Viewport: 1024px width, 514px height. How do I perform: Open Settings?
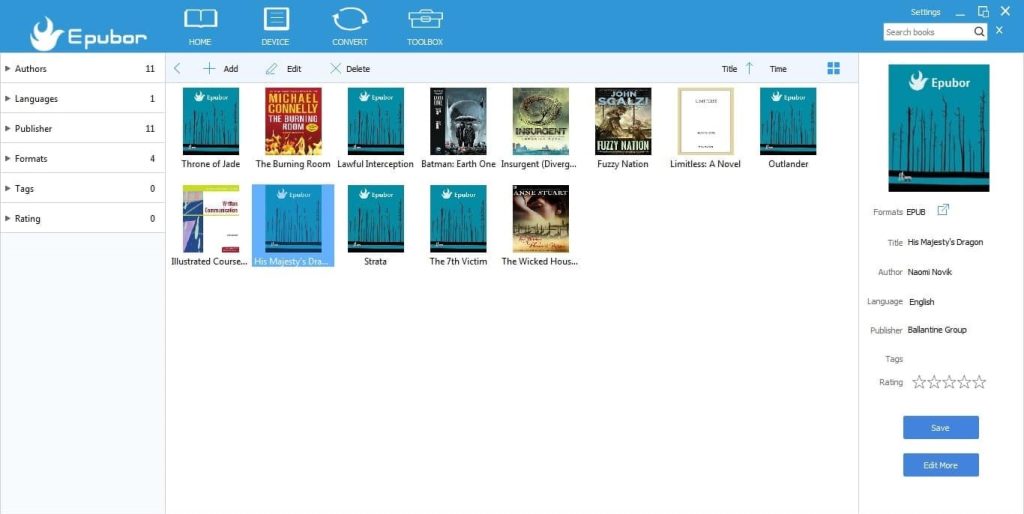click(x=925, y=12)
